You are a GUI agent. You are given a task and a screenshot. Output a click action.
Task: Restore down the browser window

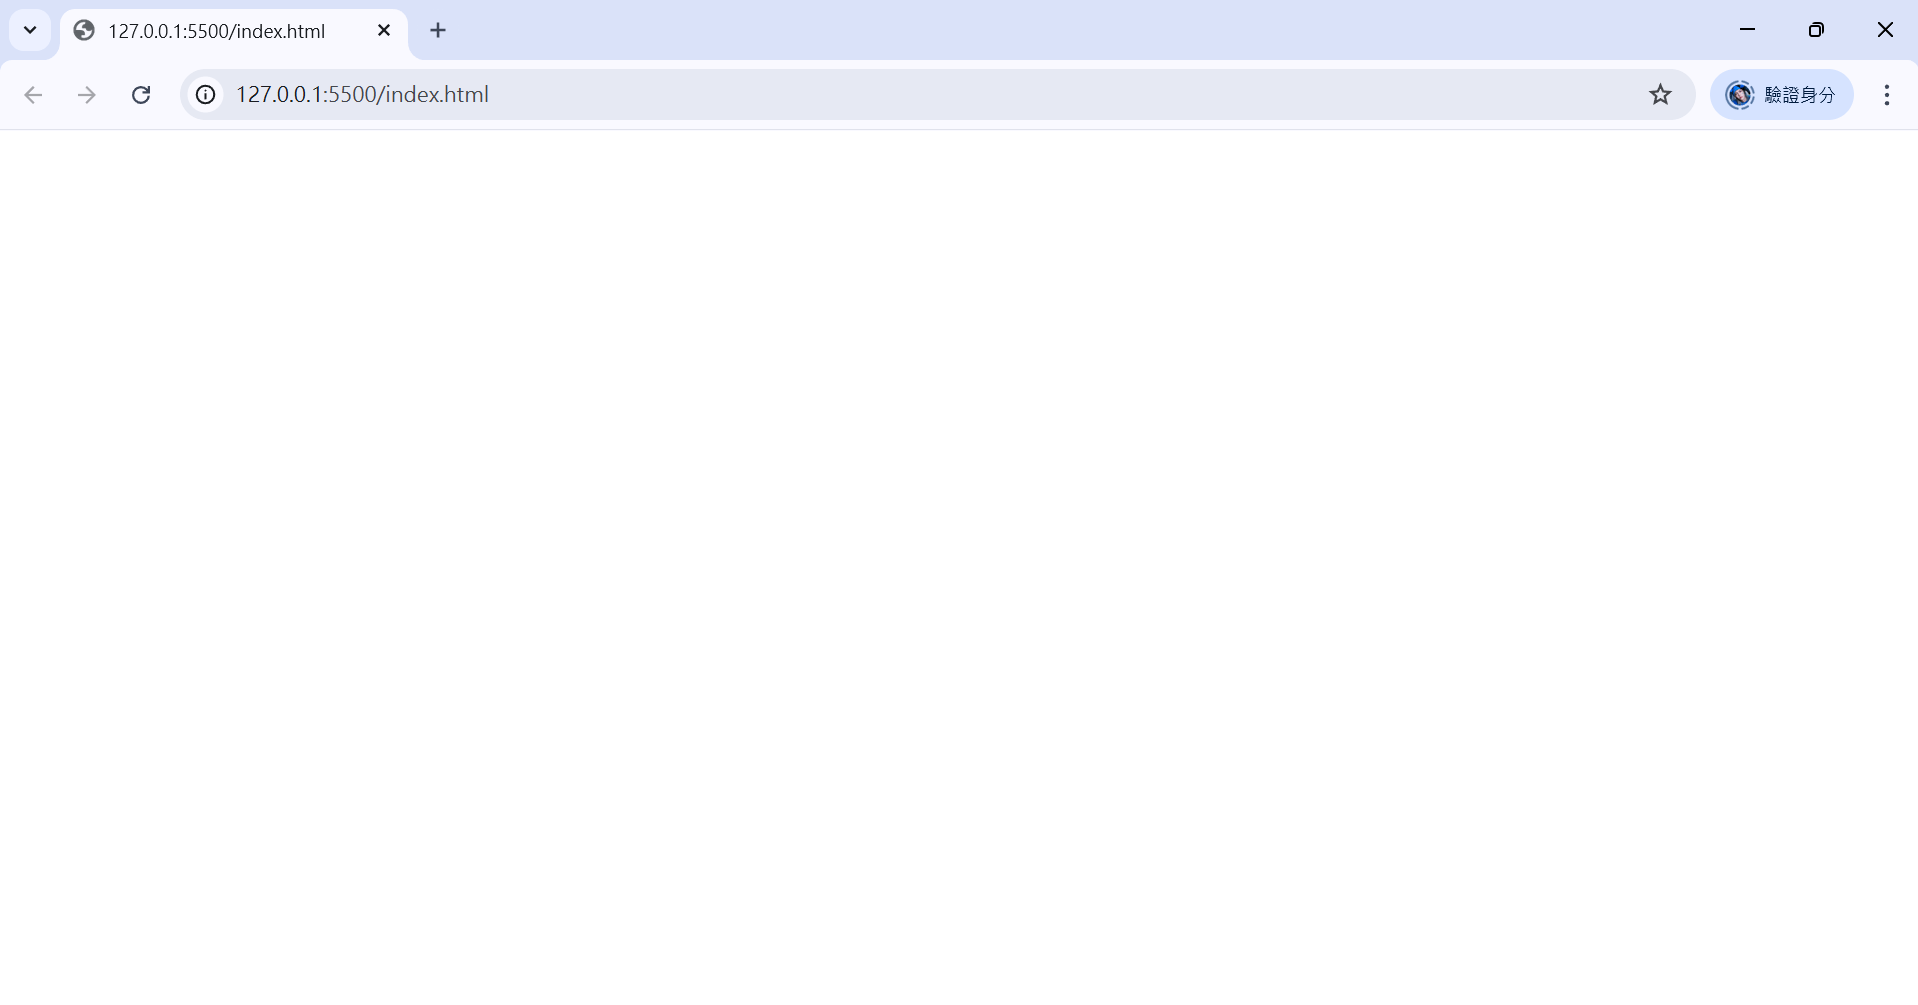click(x=1816, y=30)
